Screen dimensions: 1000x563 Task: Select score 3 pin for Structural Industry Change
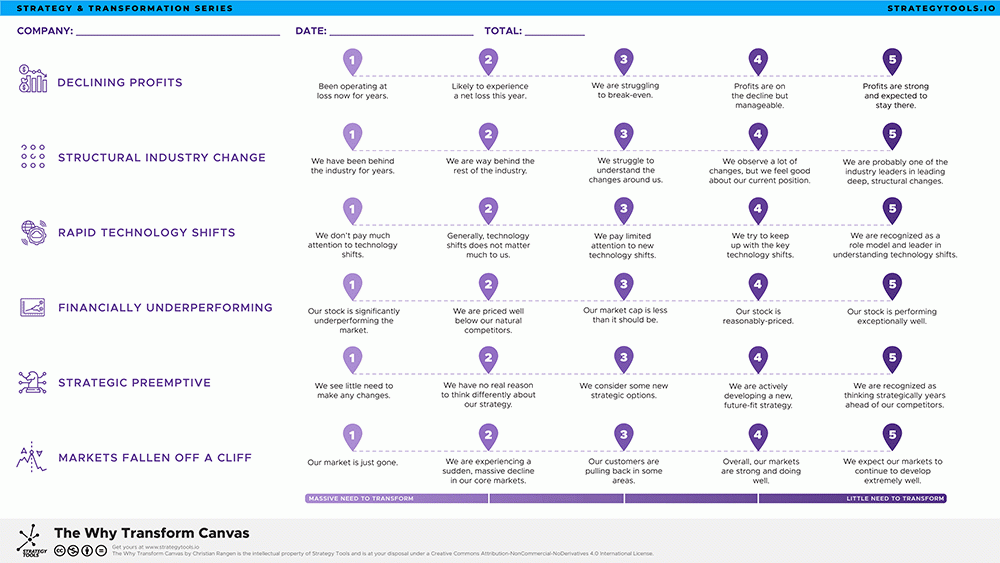pos(624,136)
